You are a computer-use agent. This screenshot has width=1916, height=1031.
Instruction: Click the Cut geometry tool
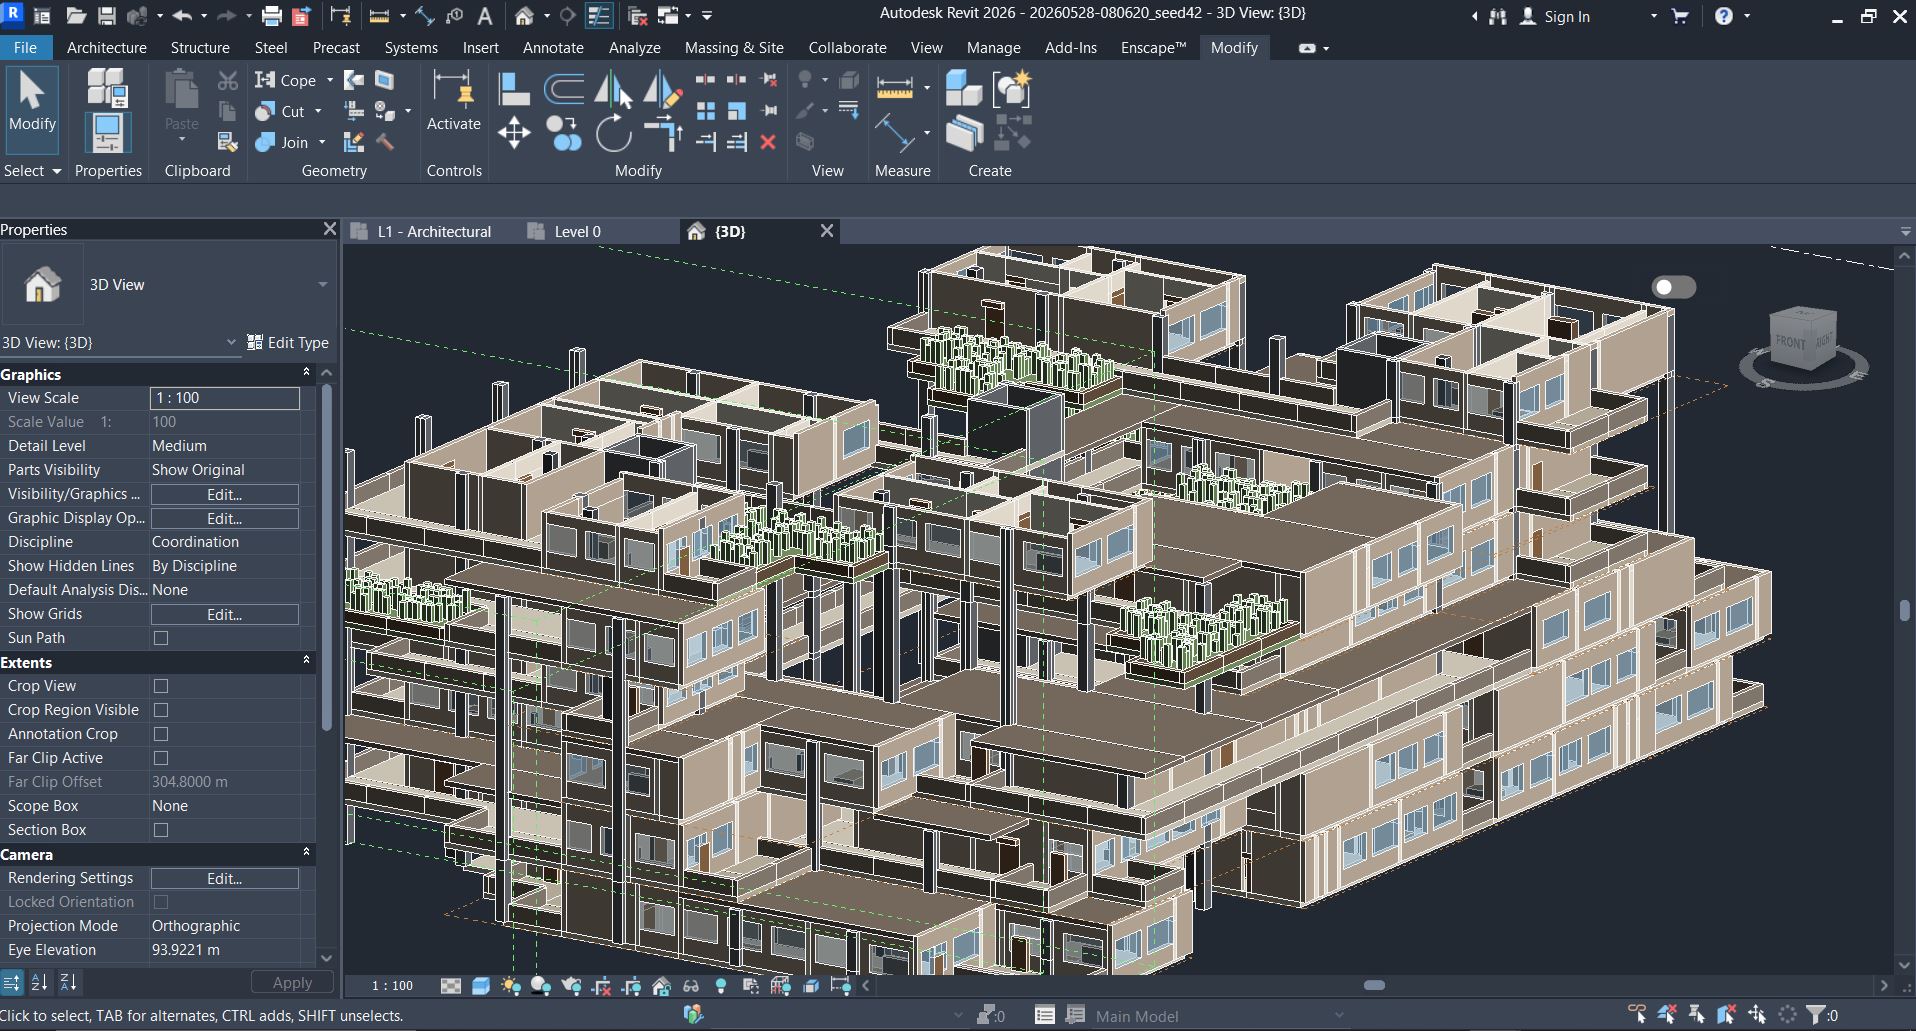280,111
